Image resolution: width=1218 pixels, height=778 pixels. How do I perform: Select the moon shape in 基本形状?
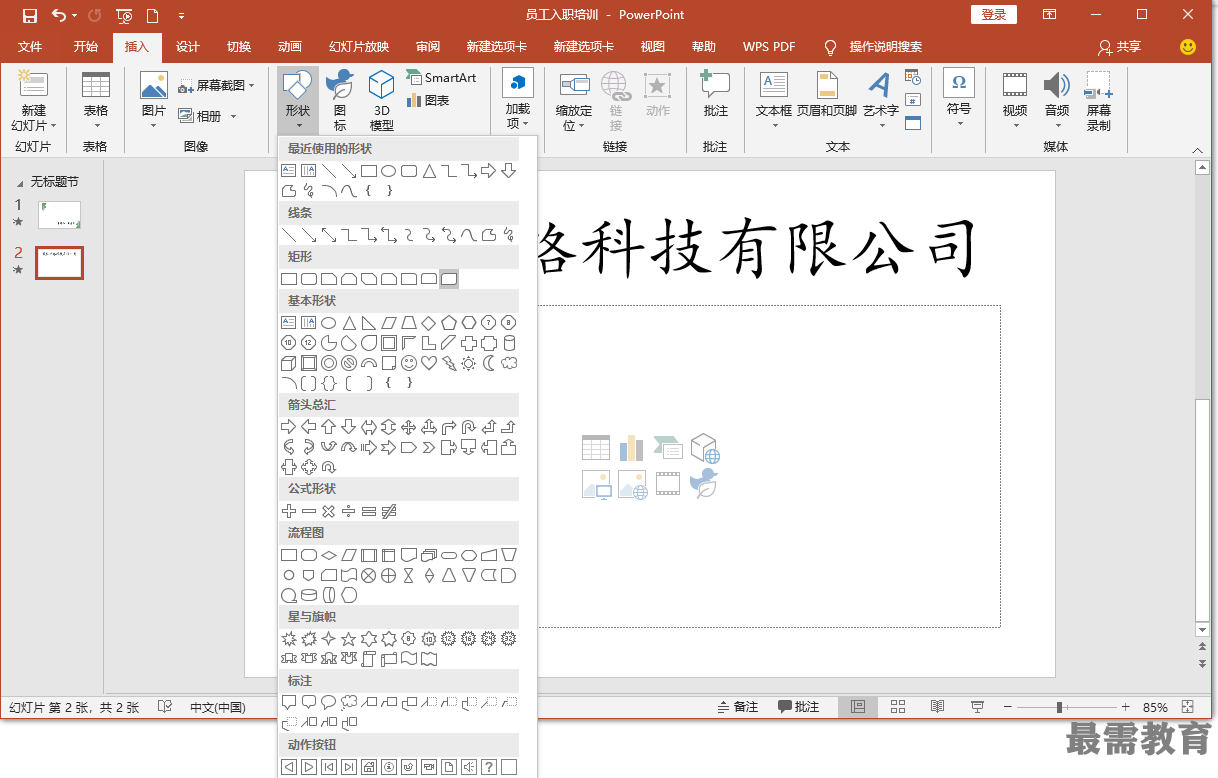tap(489, 363)
